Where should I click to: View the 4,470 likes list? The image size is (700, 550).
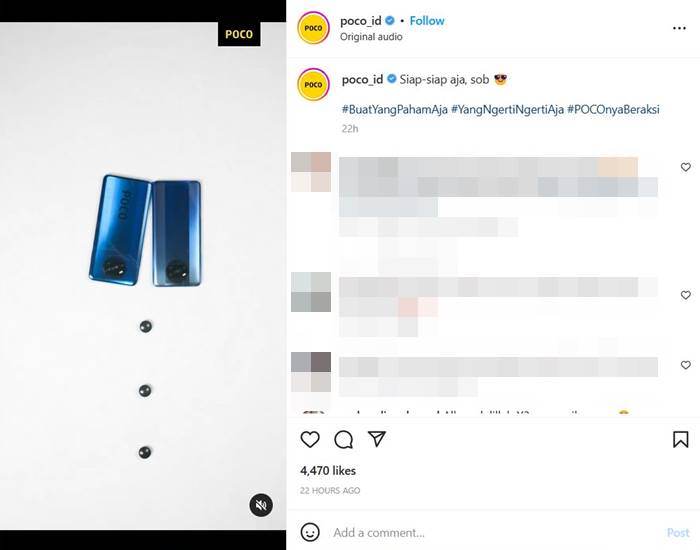click(328, 470)
